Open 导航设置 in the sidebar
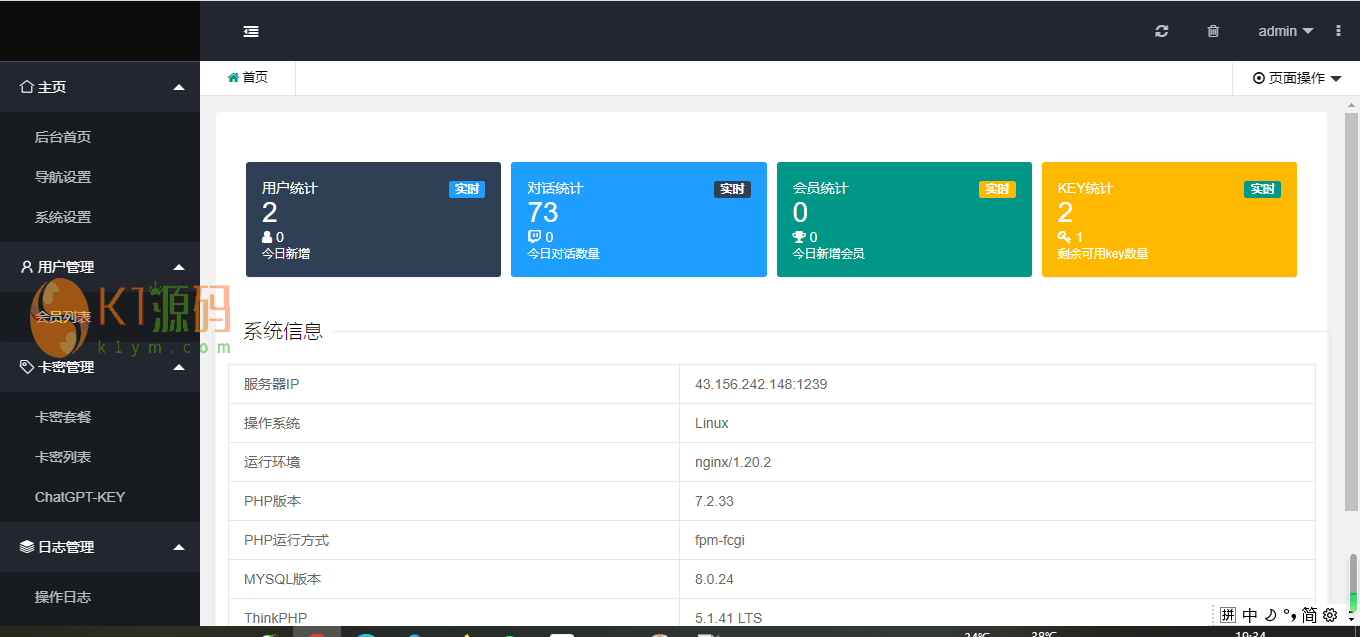 click(100, 177)
